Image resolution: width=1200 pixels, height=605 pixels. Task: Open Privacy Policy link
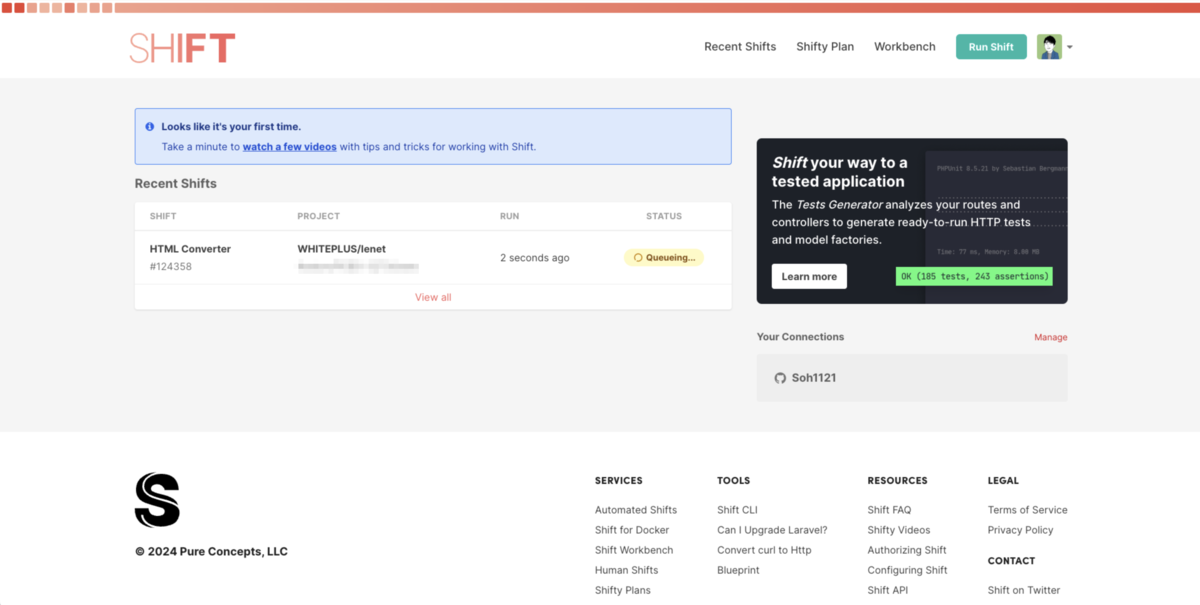1021,530
